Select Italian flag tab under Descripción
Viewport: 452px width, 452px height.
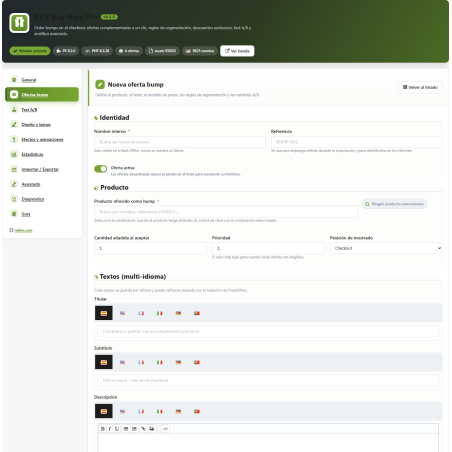point(160,411)
